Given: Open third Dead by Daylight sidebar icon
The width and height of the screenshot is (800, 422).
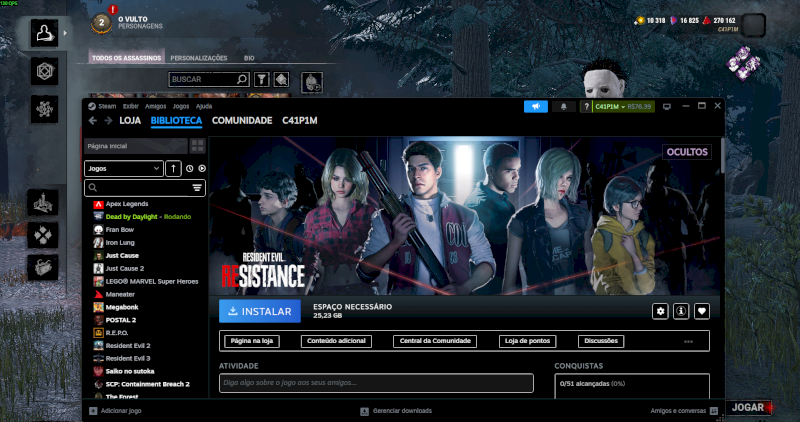Looking at the screenshot, I should [x=44, y=109].
